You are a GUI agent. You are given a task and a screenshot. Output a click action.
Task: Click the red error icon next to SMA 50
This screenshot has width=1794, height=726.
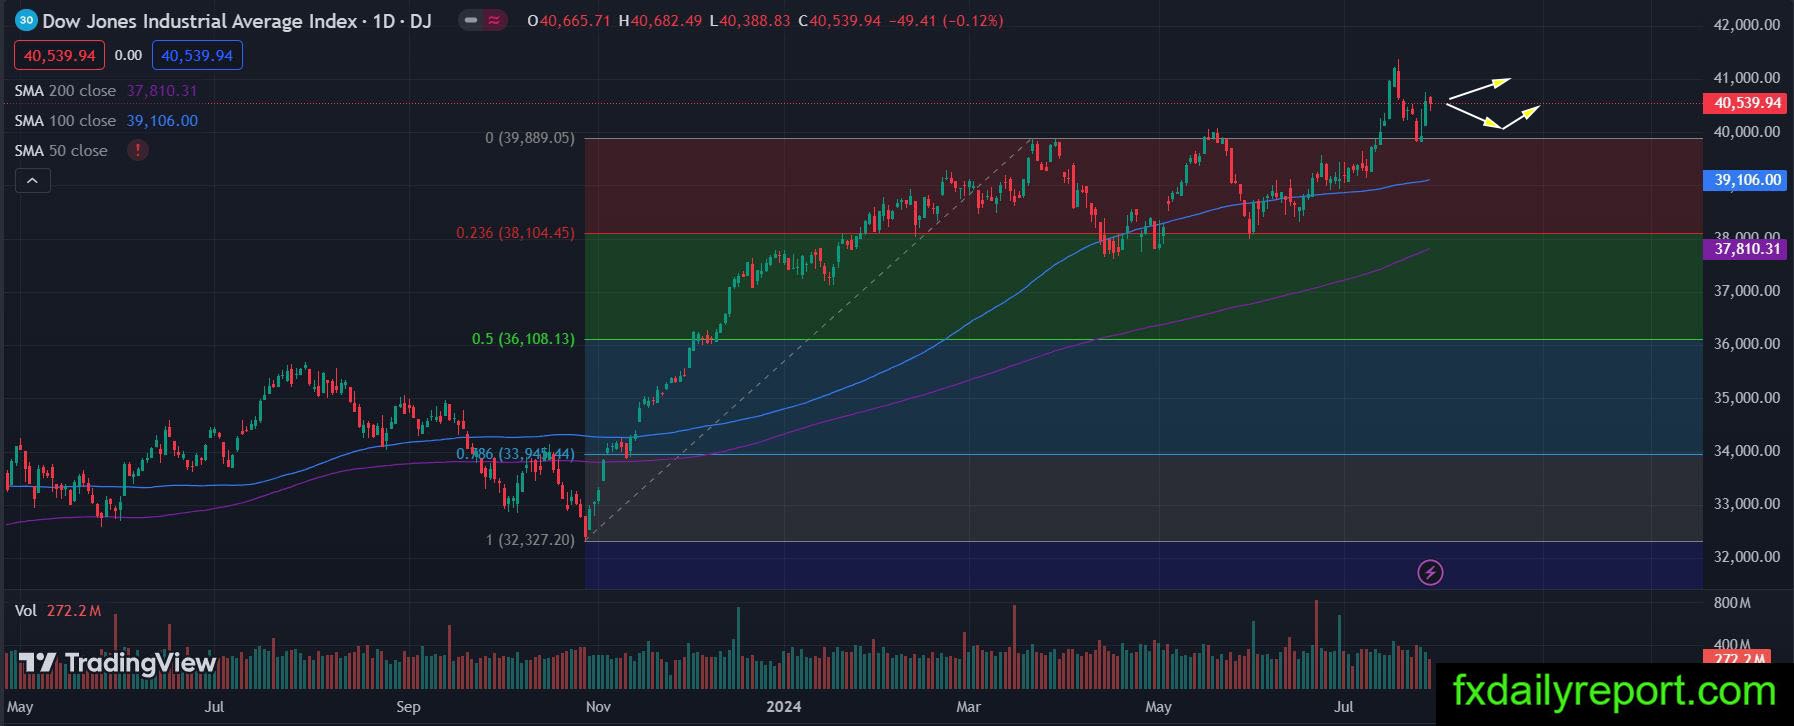(x=137, y=150)
